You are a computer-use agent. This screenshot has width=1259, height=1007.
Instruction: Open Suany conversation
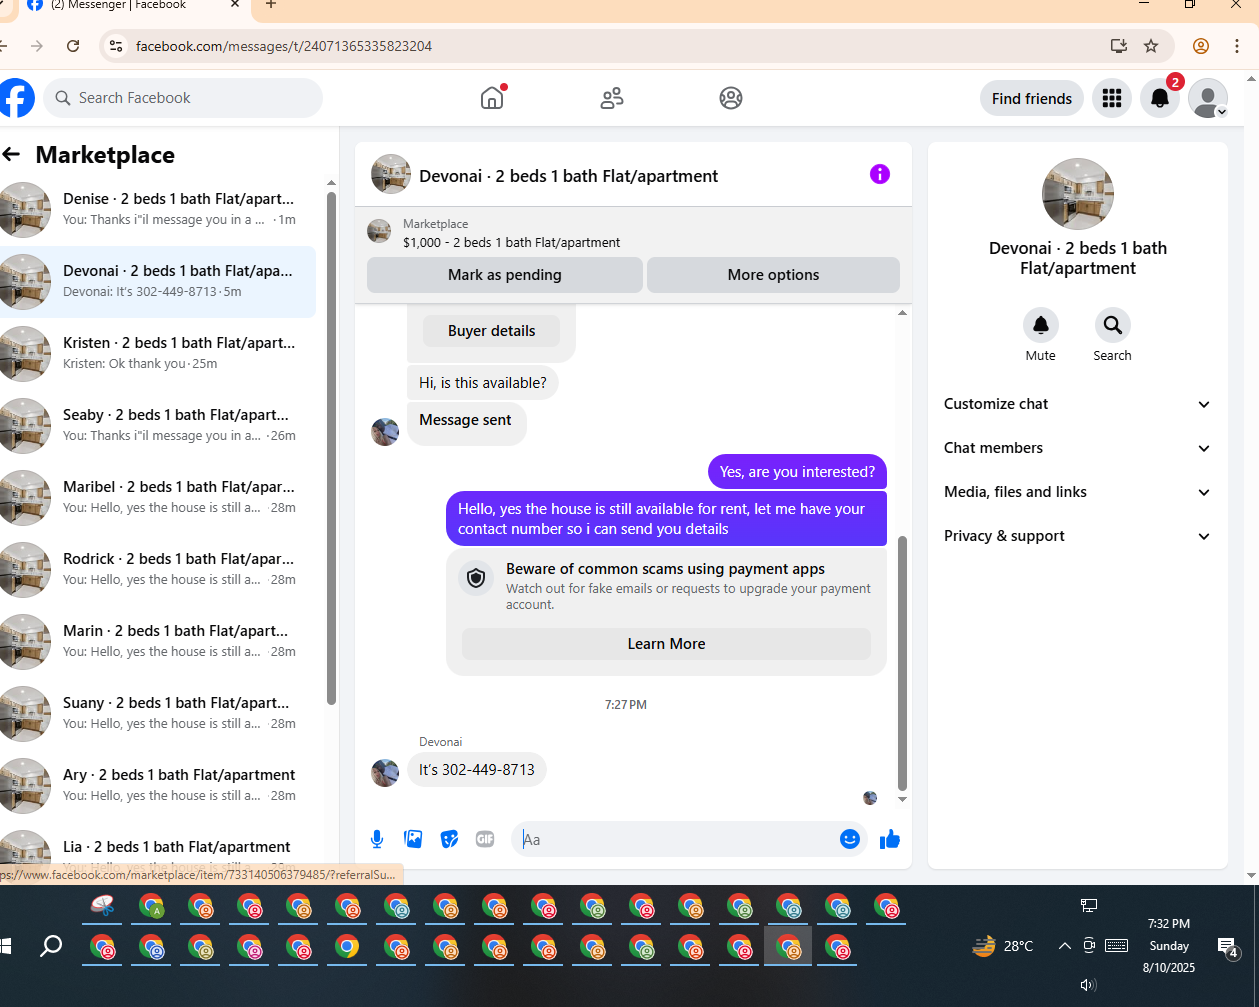click(x=158, y=713)
